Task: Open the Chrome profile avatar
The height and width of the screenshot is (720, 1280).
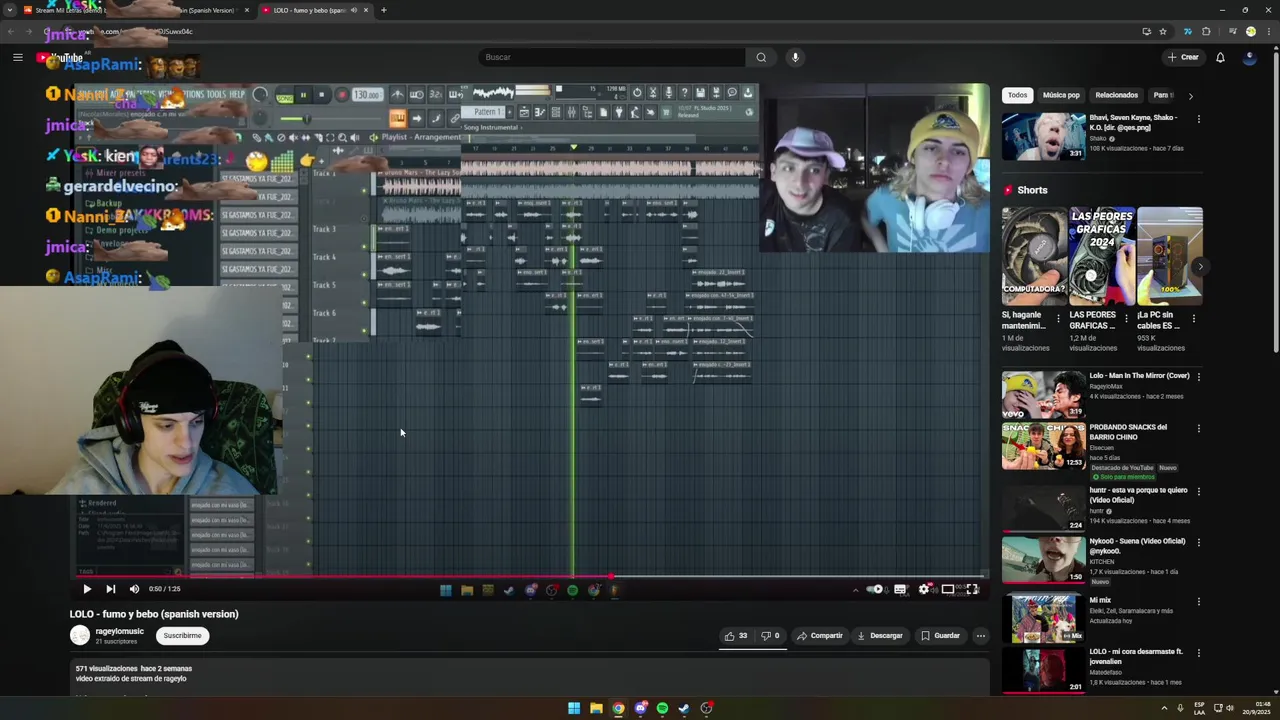Action: (x=1250, y=31)
